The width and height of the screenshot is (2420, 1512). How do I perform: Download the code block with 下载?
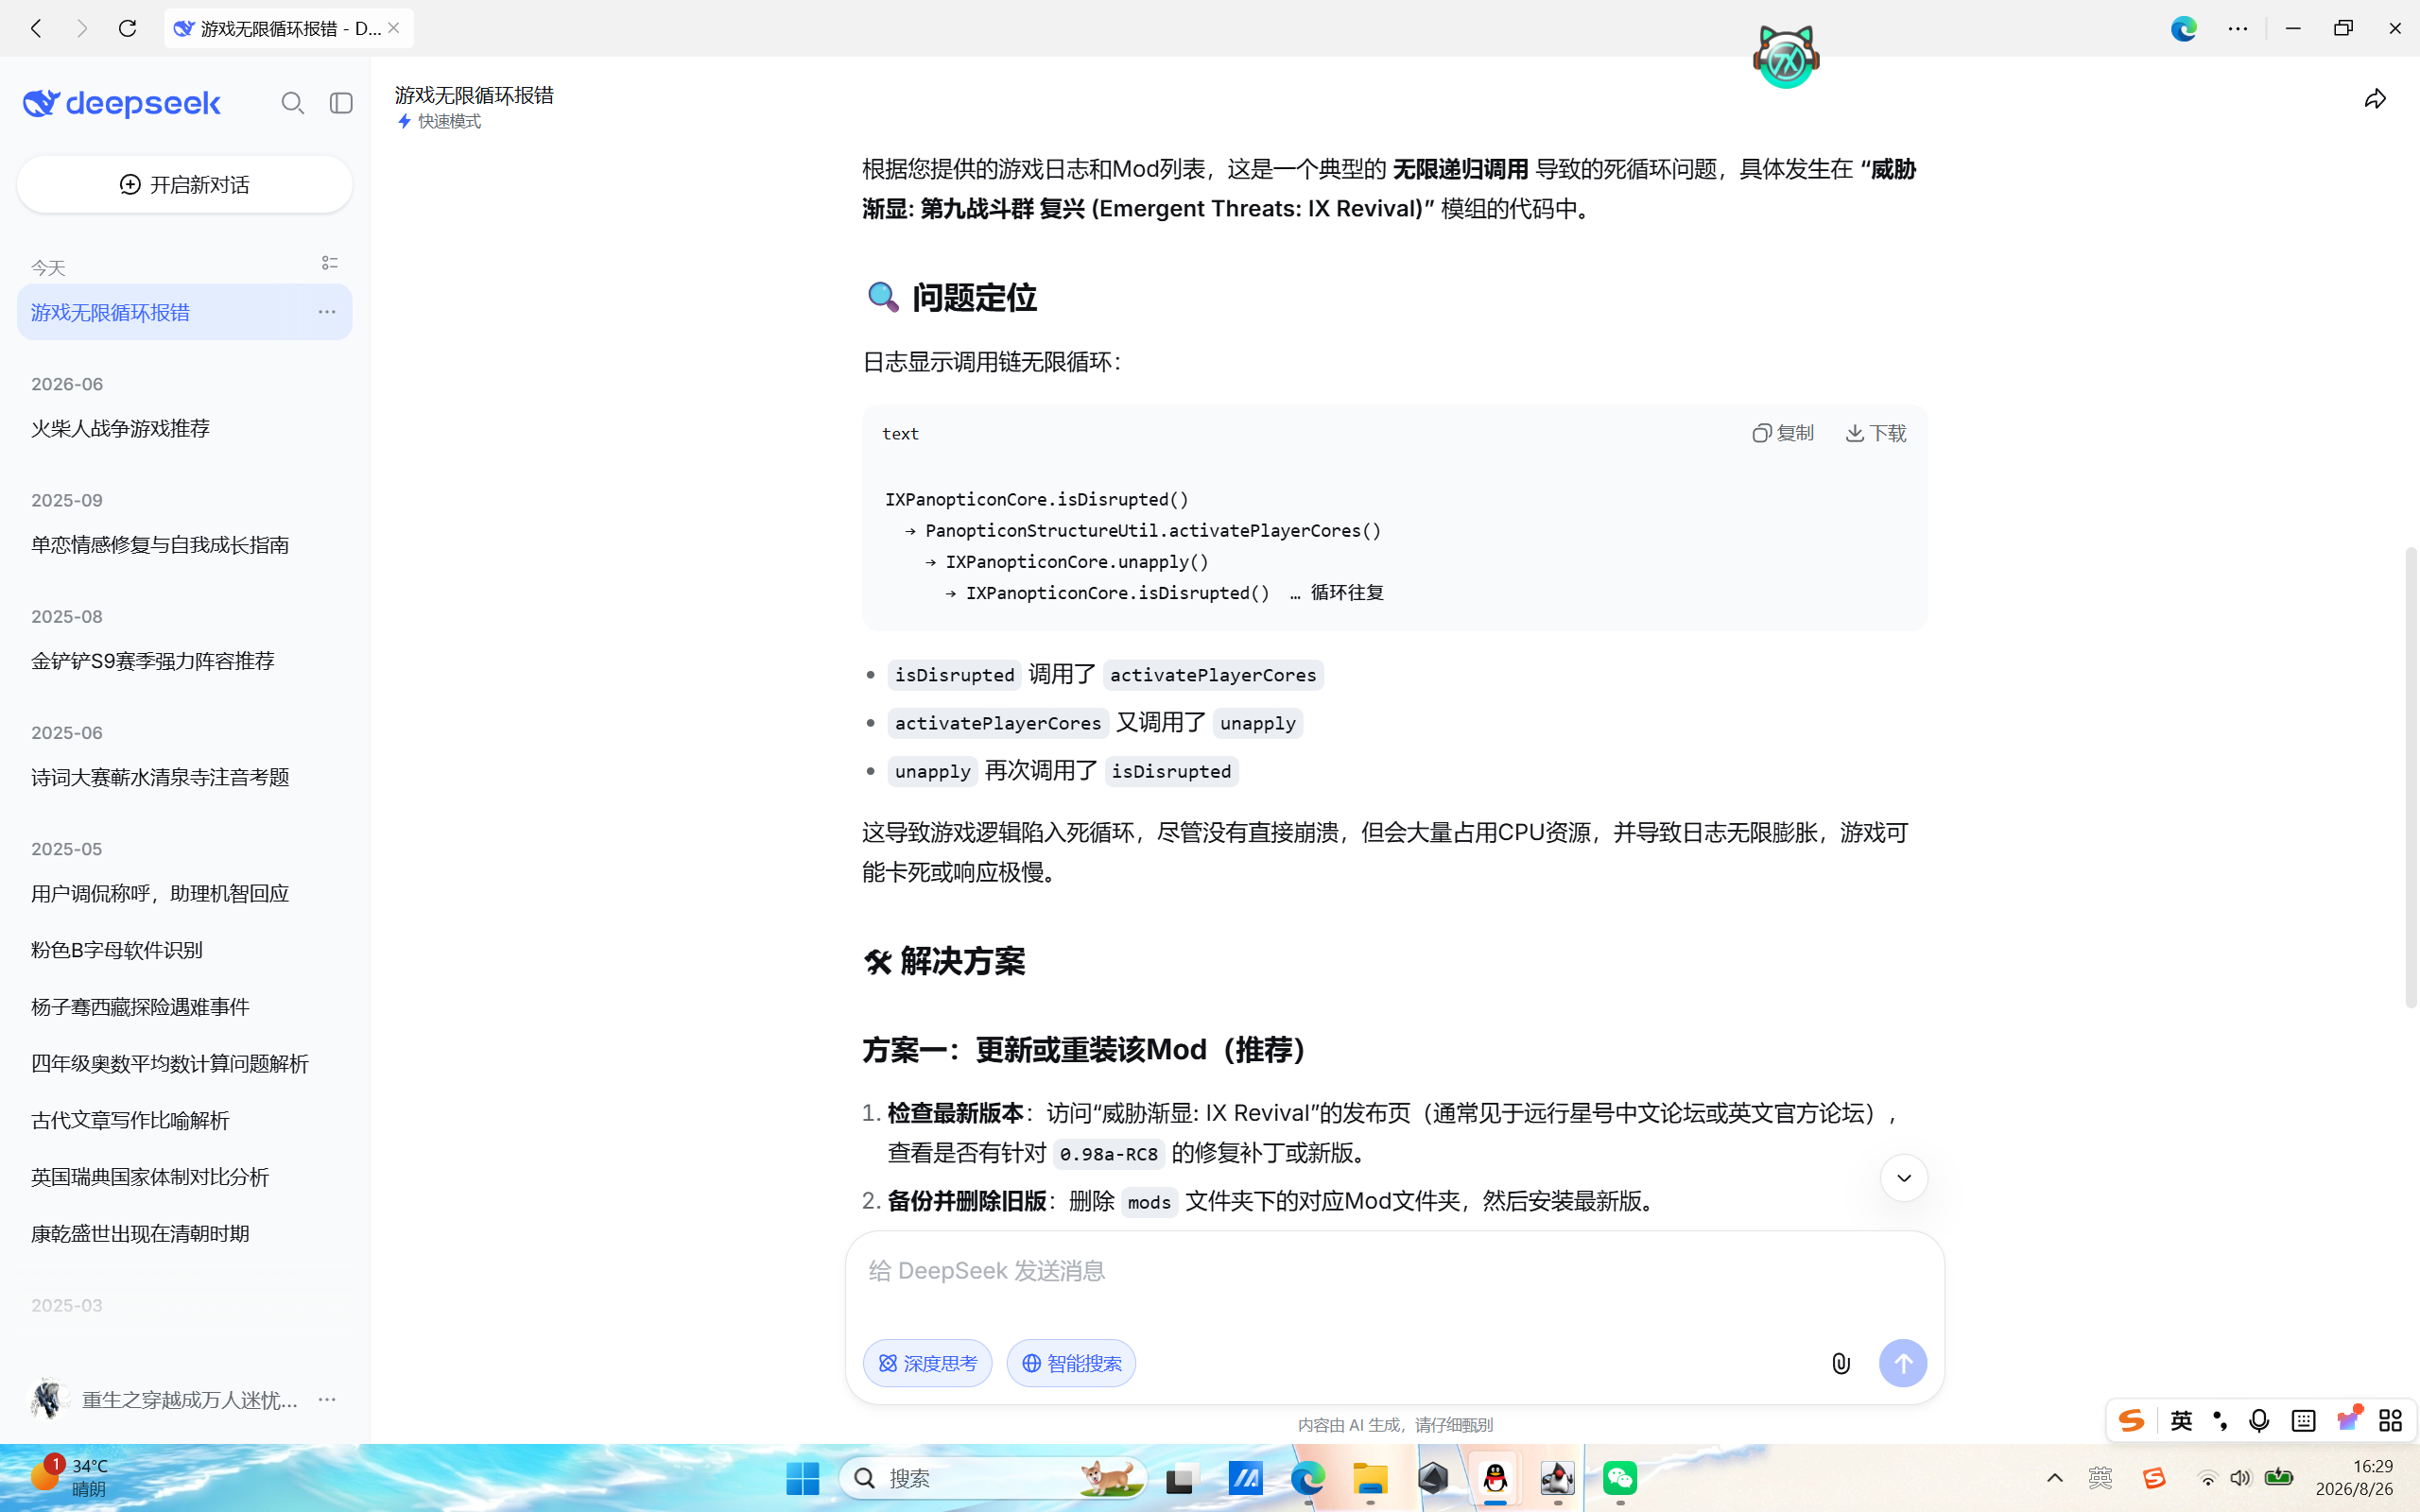[1876, 433]
